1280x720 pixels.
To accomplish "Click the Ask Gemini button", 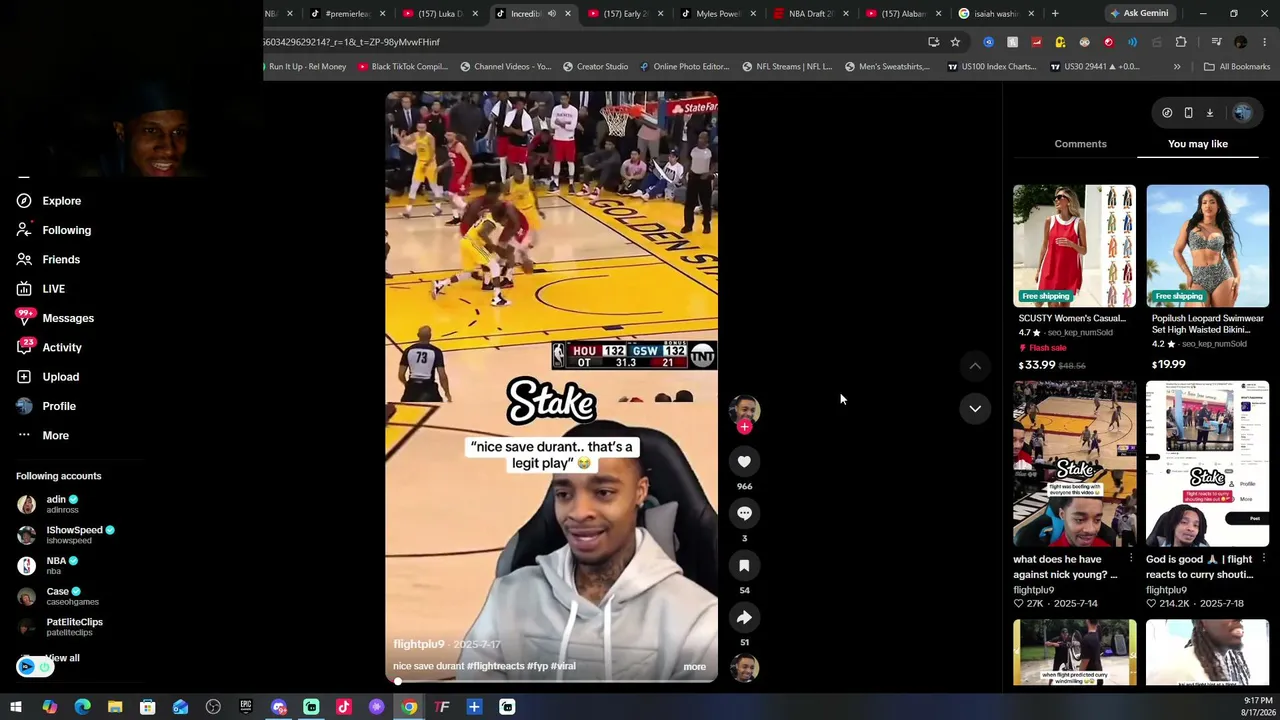I will pos(1138,14).
